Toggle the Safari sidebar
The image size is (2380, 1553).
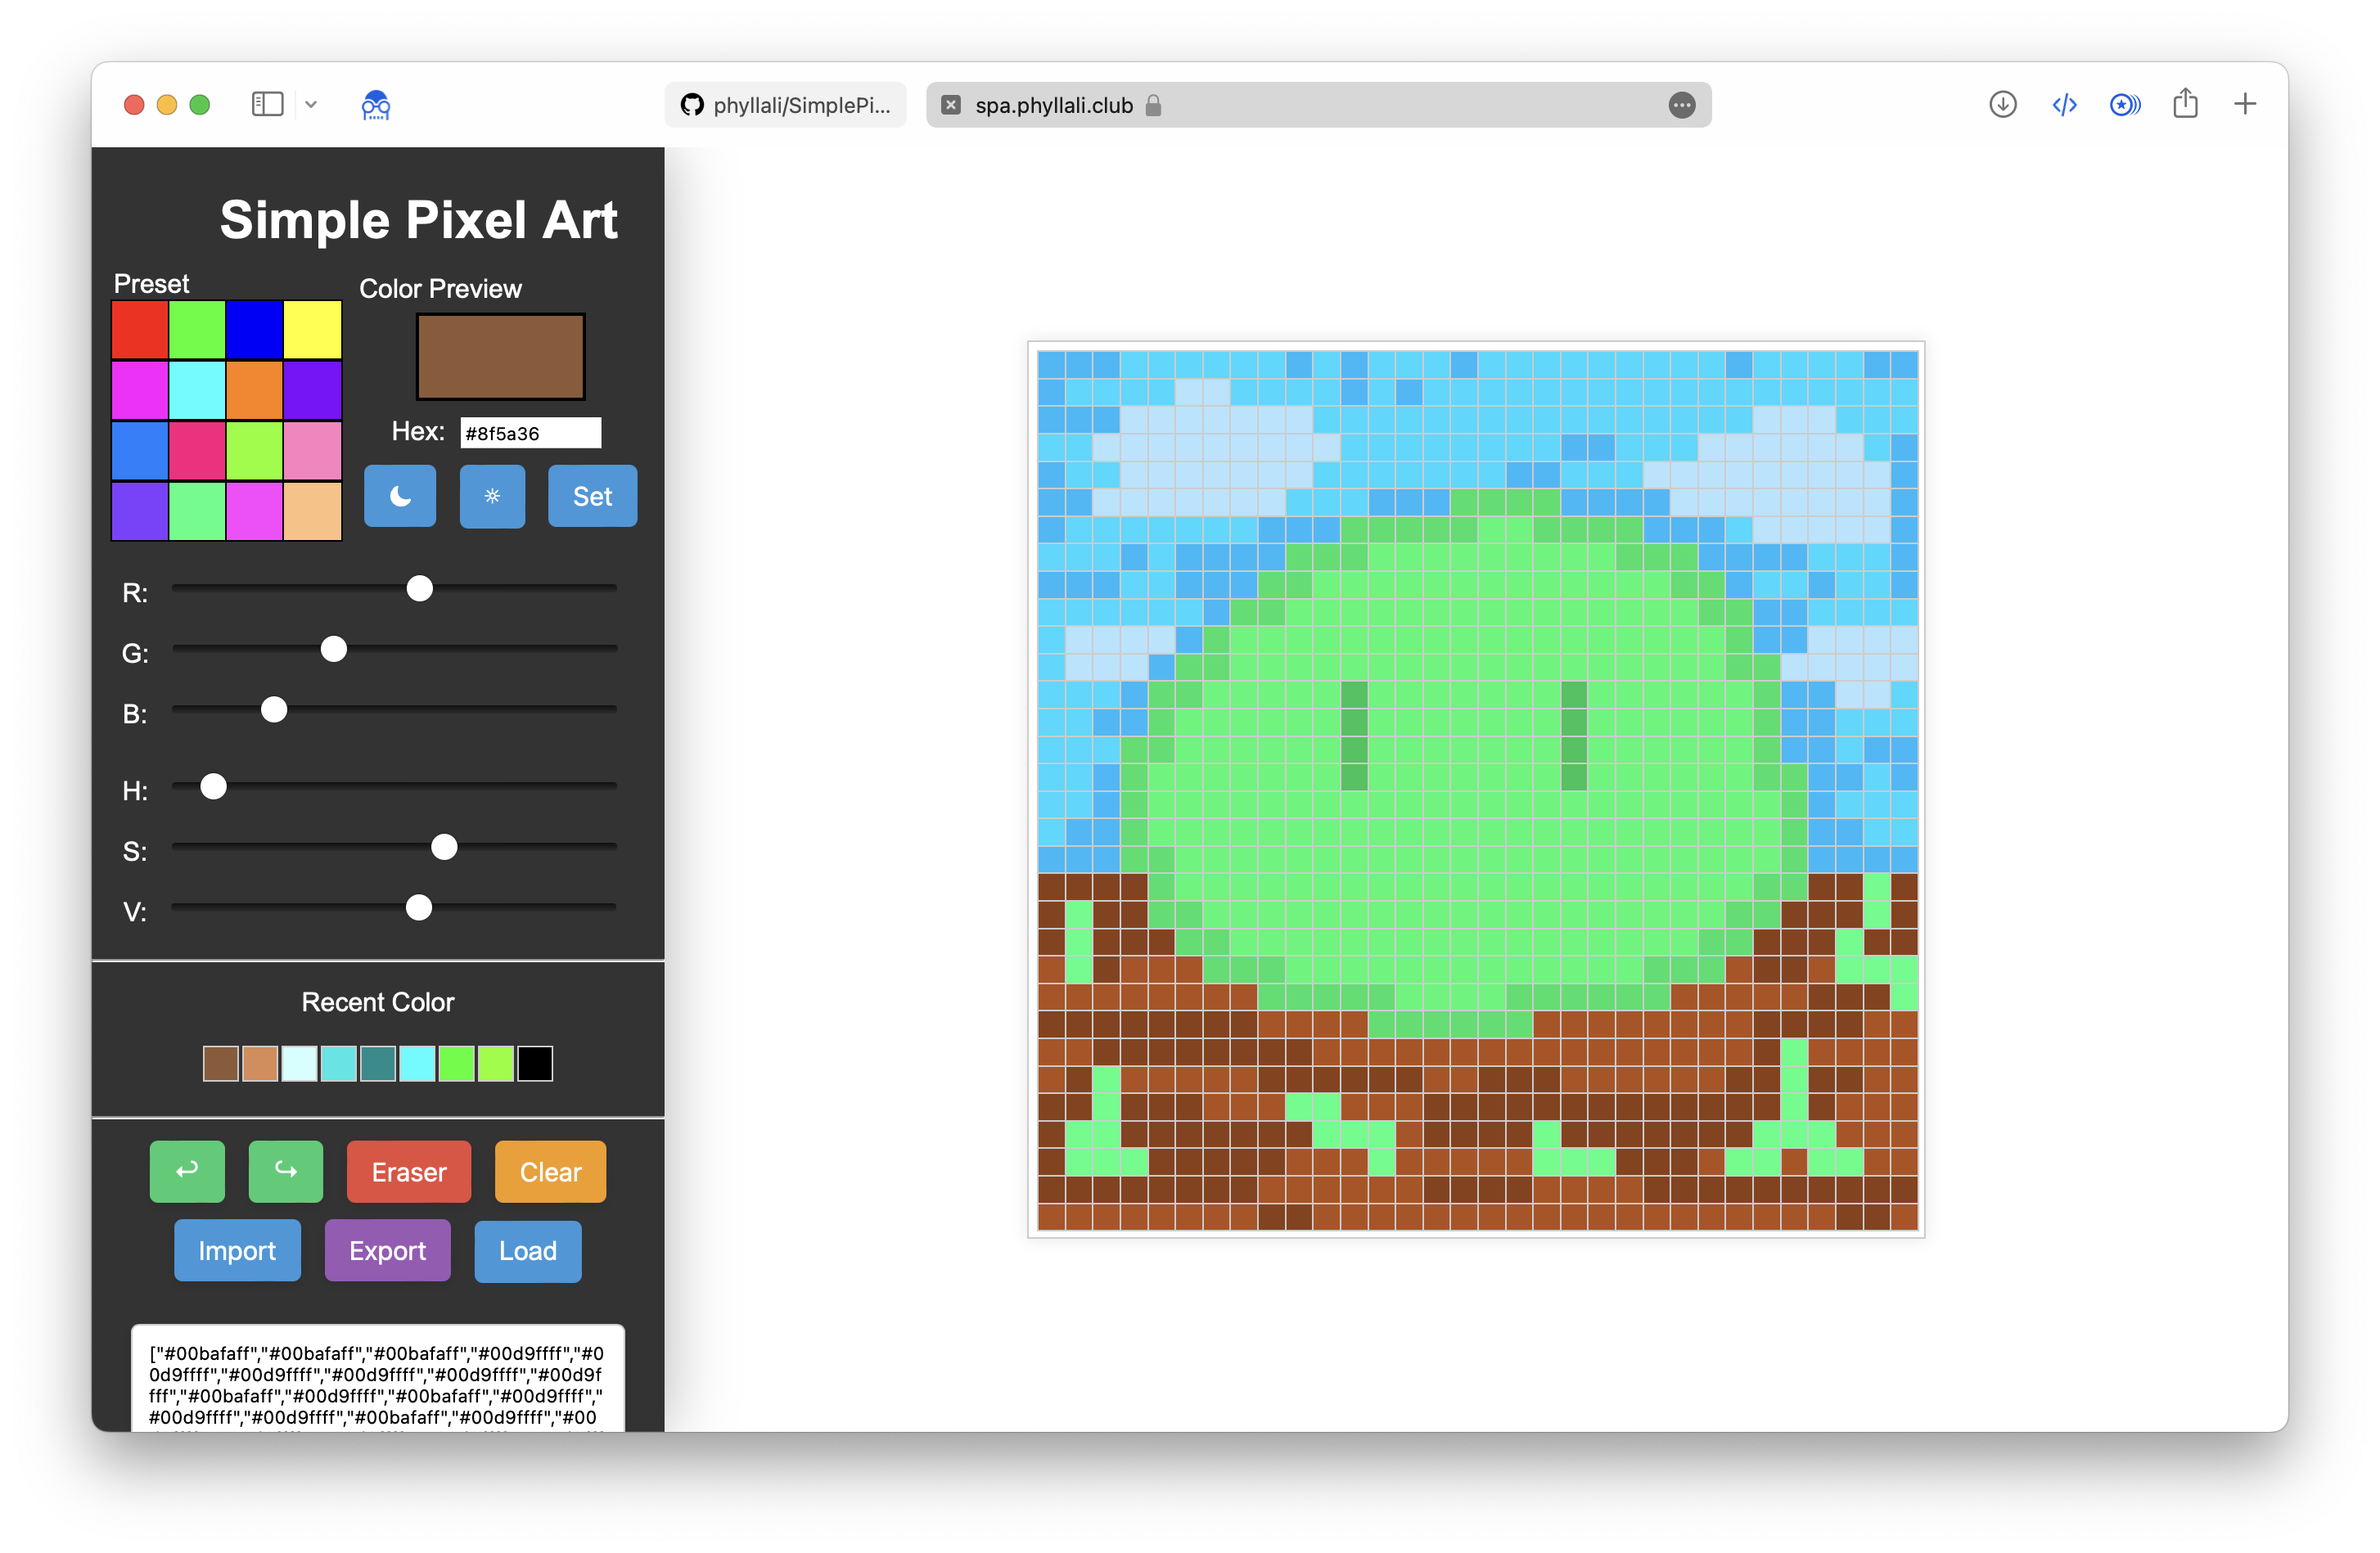click(x=267, y=104)
